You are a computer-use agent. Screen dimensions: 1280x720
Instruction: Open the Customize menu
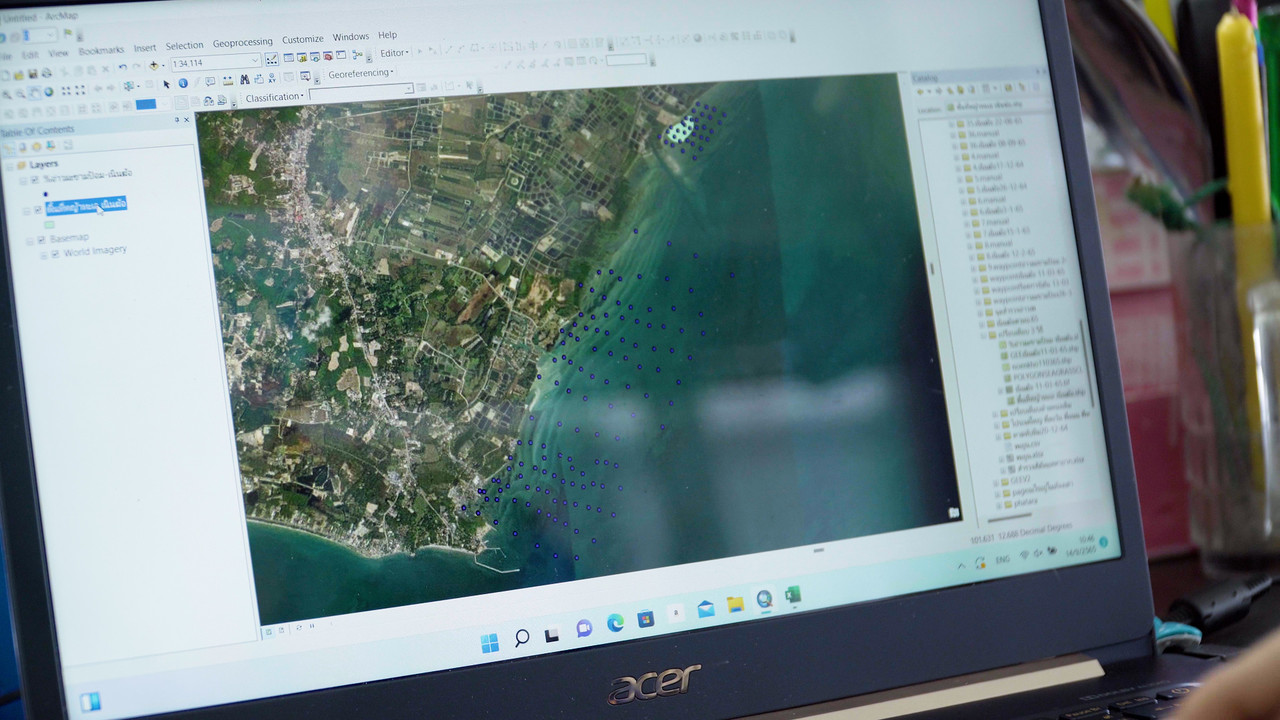(x=302, y=39)
